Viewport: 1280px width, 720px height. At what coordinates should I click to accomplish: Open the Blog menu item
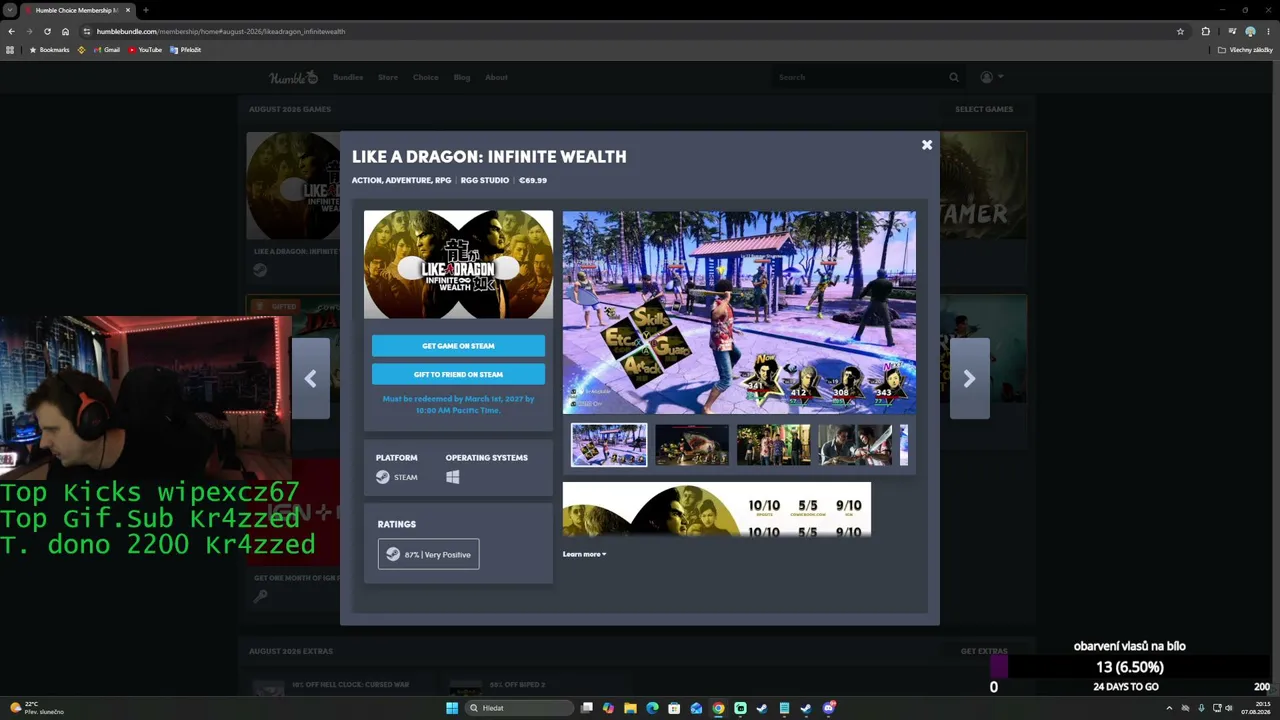(x=462, y=77)
